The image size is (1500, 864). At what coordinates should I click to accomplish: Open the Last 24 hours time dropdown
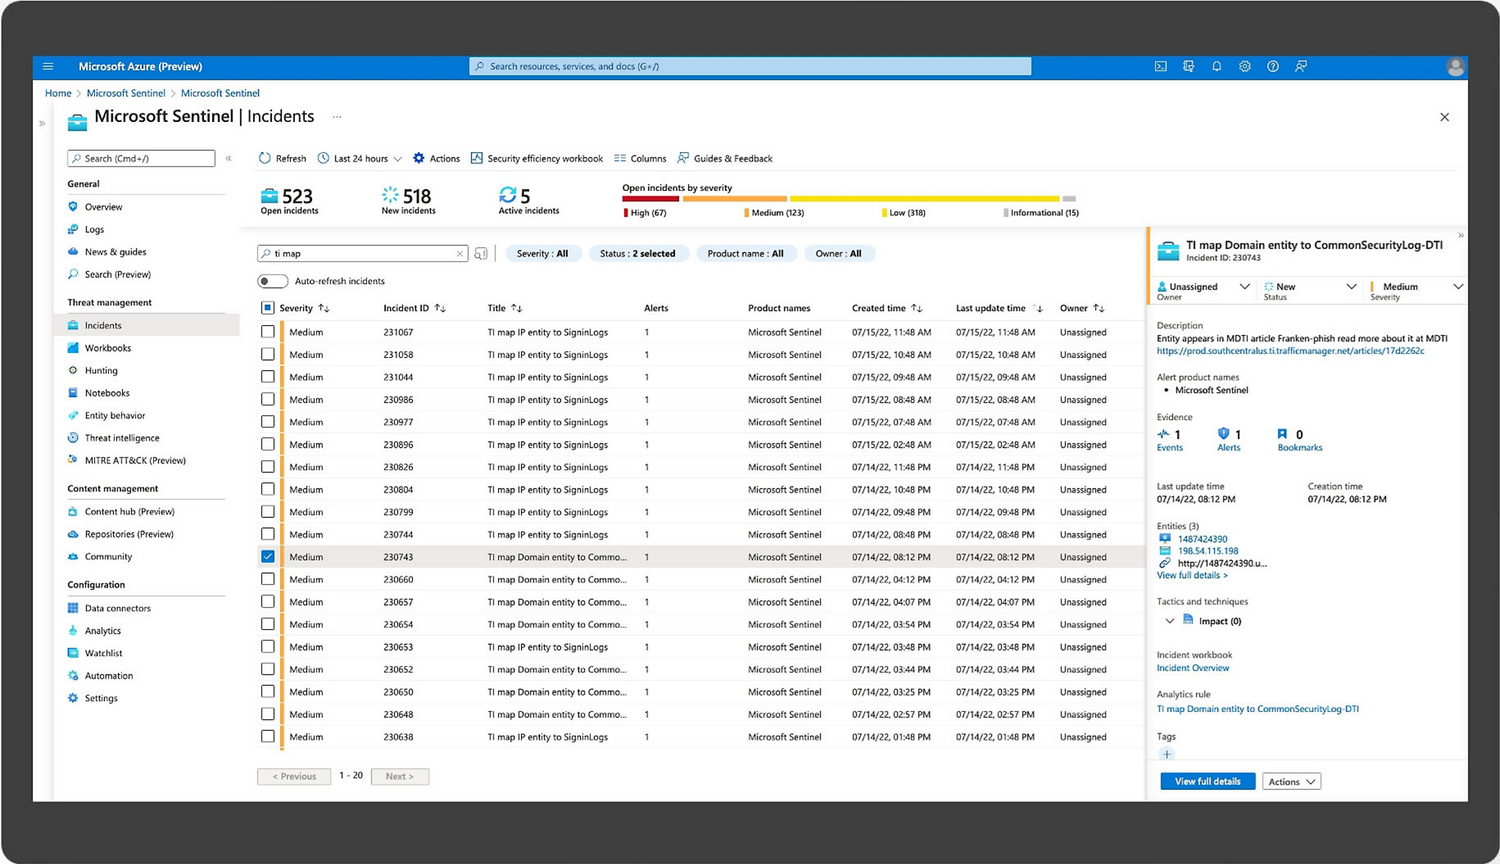[x=360, y=158]
